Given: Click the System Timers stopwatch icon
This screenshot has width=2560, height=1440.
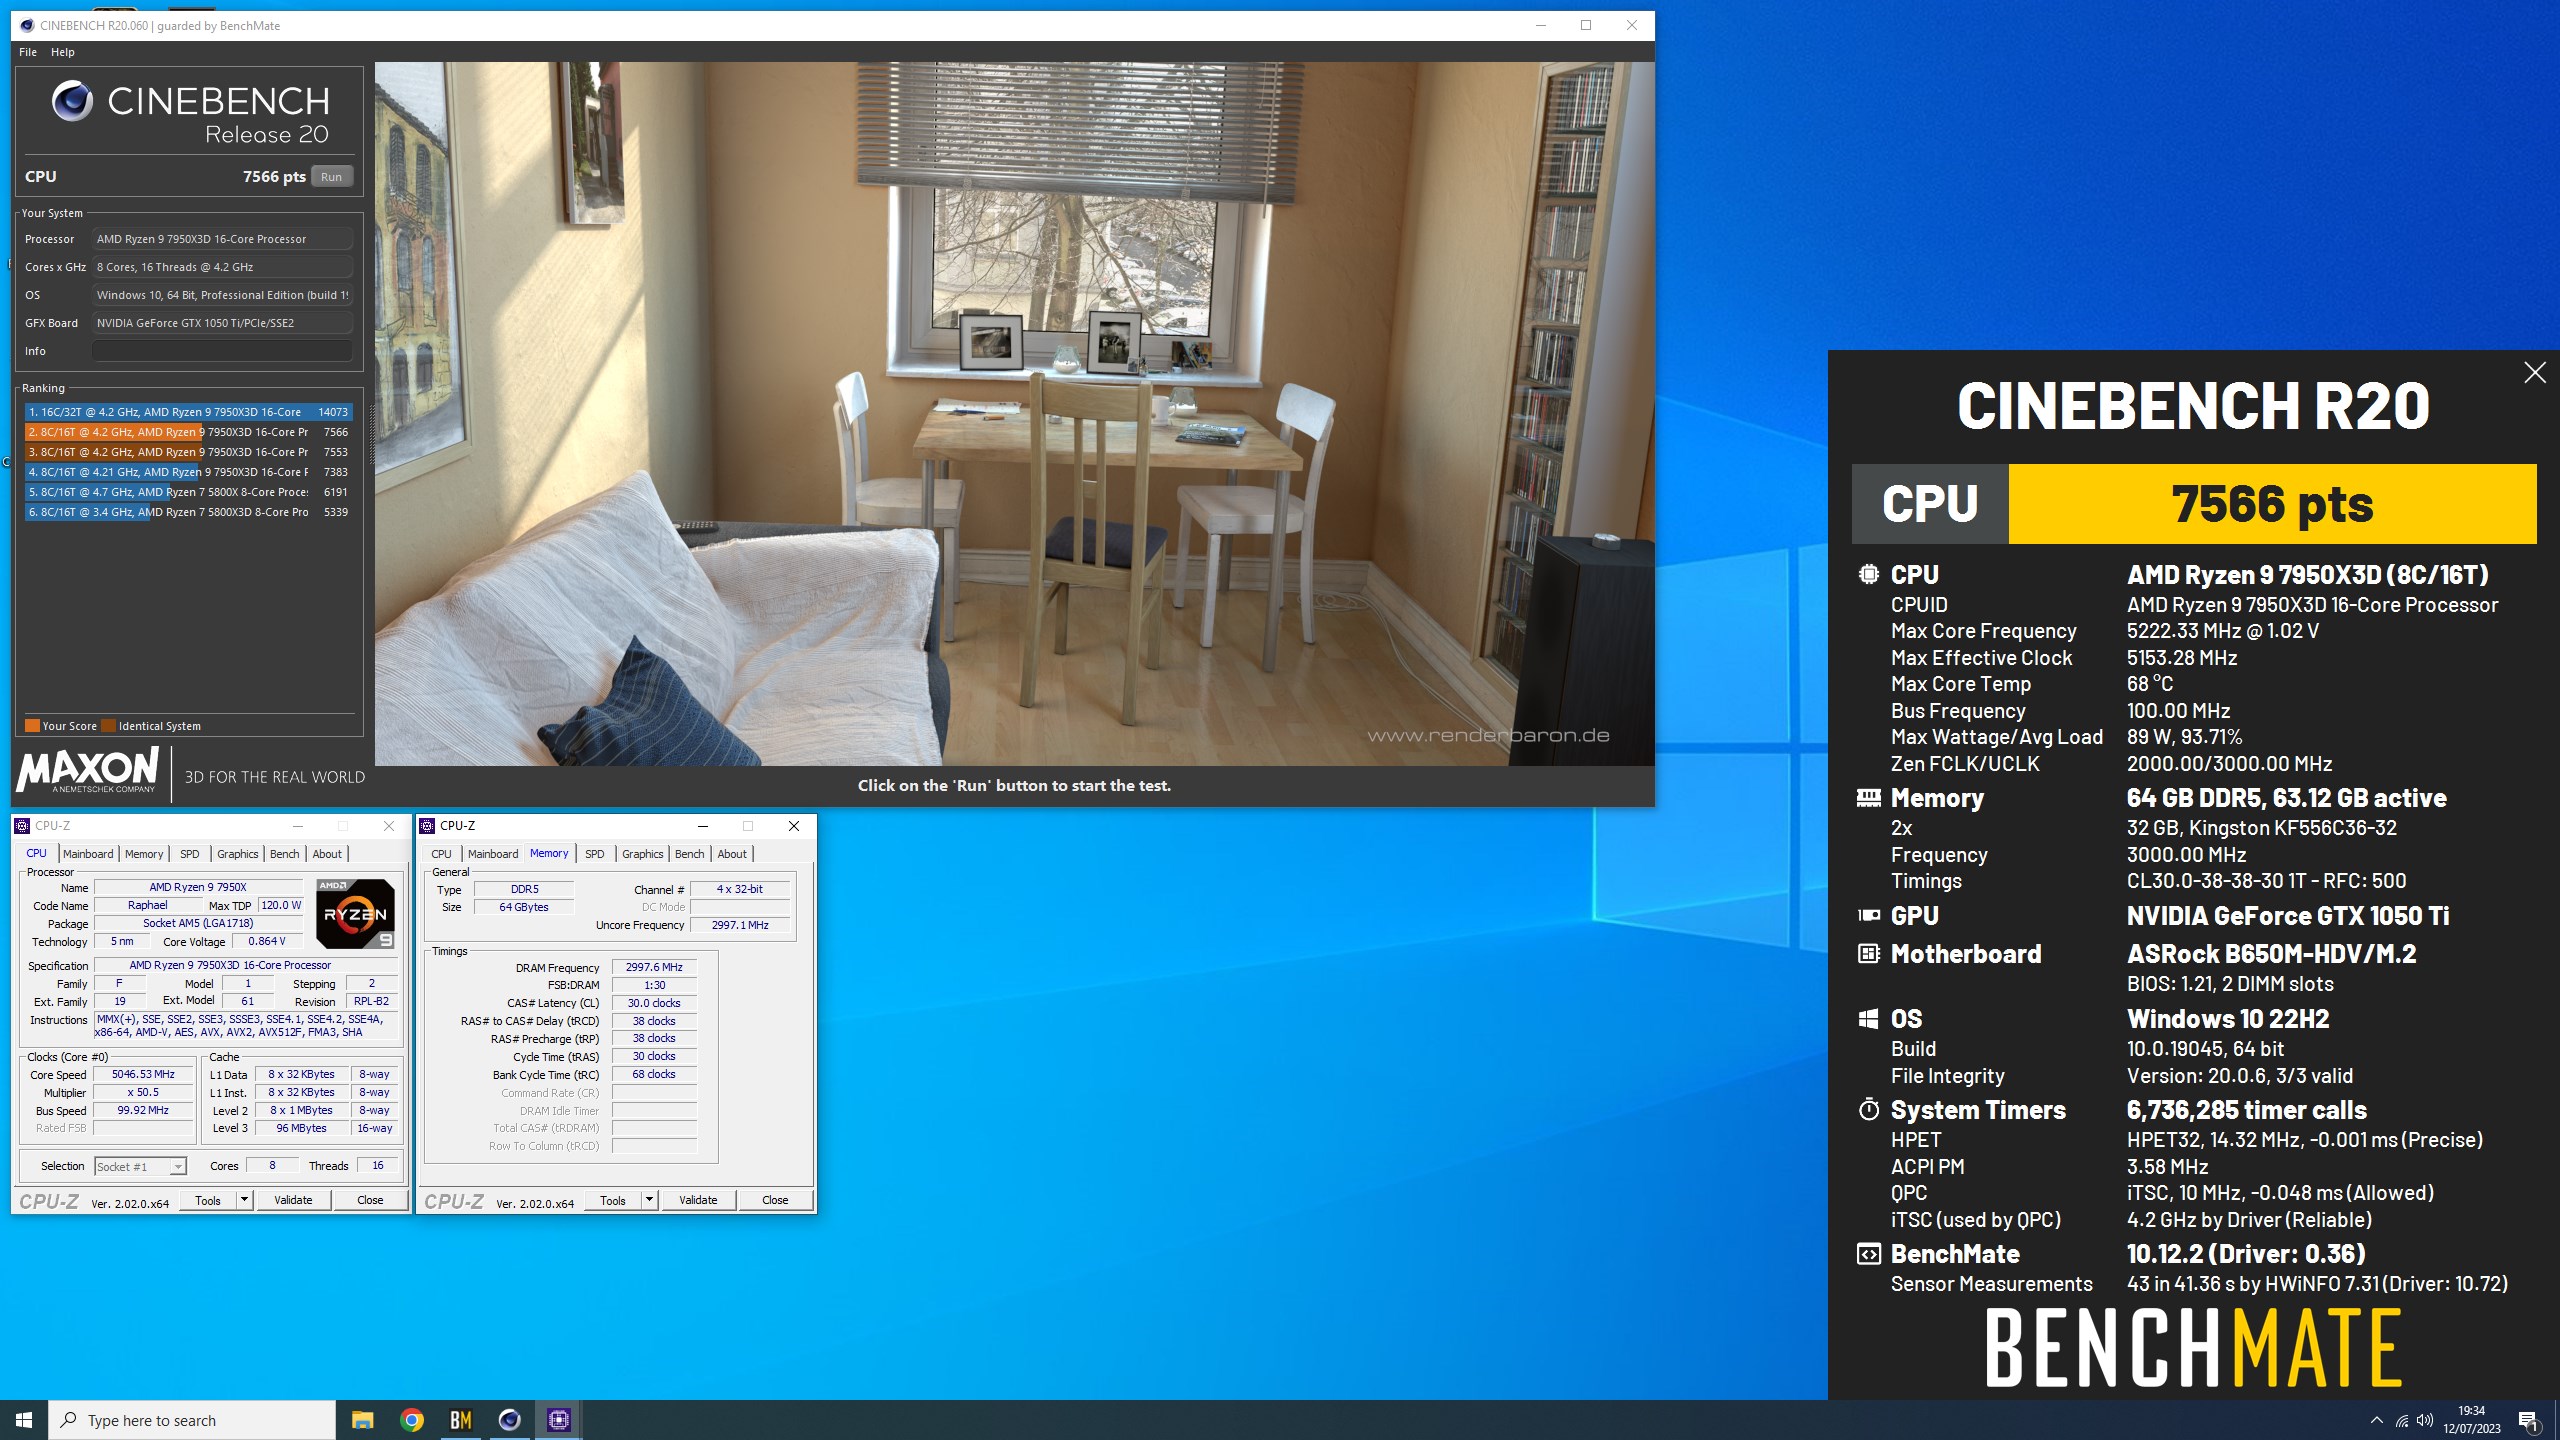Looking at the screenshot, I should [1868, 1110].
